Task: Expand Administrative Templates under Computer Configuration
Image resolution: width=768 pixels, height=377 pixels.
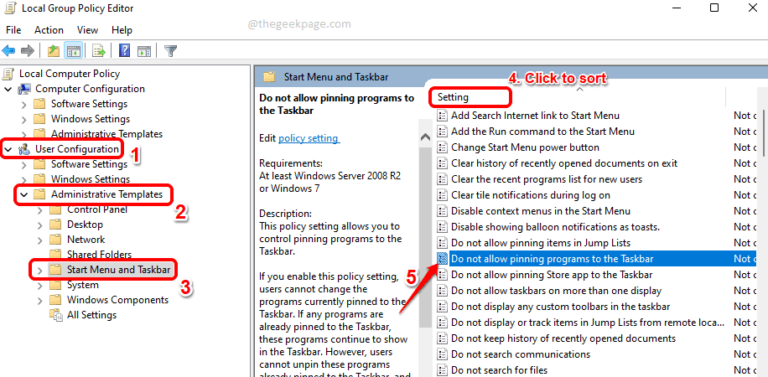Action: tap(24, 134)
